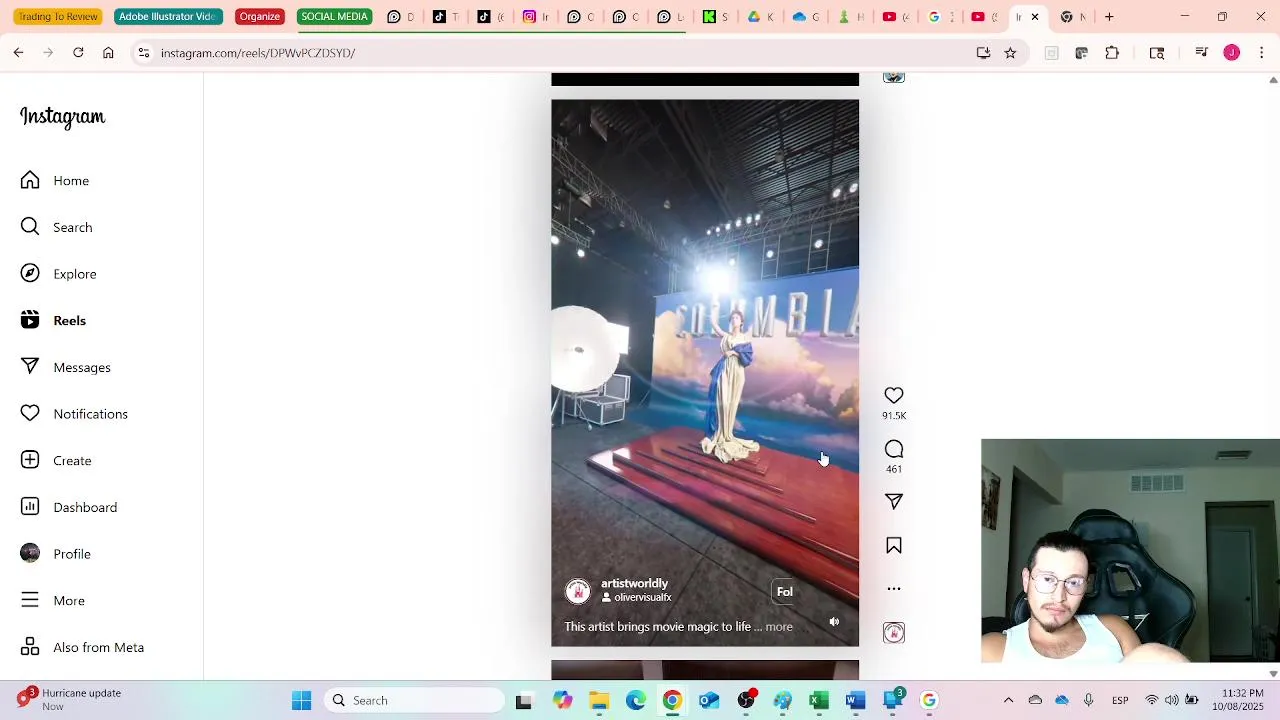
Task: Open Chrome media control icon
Action: coord(1201,53)
